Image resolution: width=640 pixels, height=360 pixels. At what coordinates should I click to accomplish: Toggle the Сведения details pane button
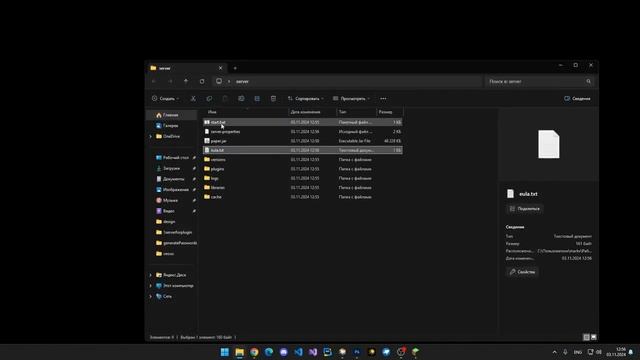(577, 98)
